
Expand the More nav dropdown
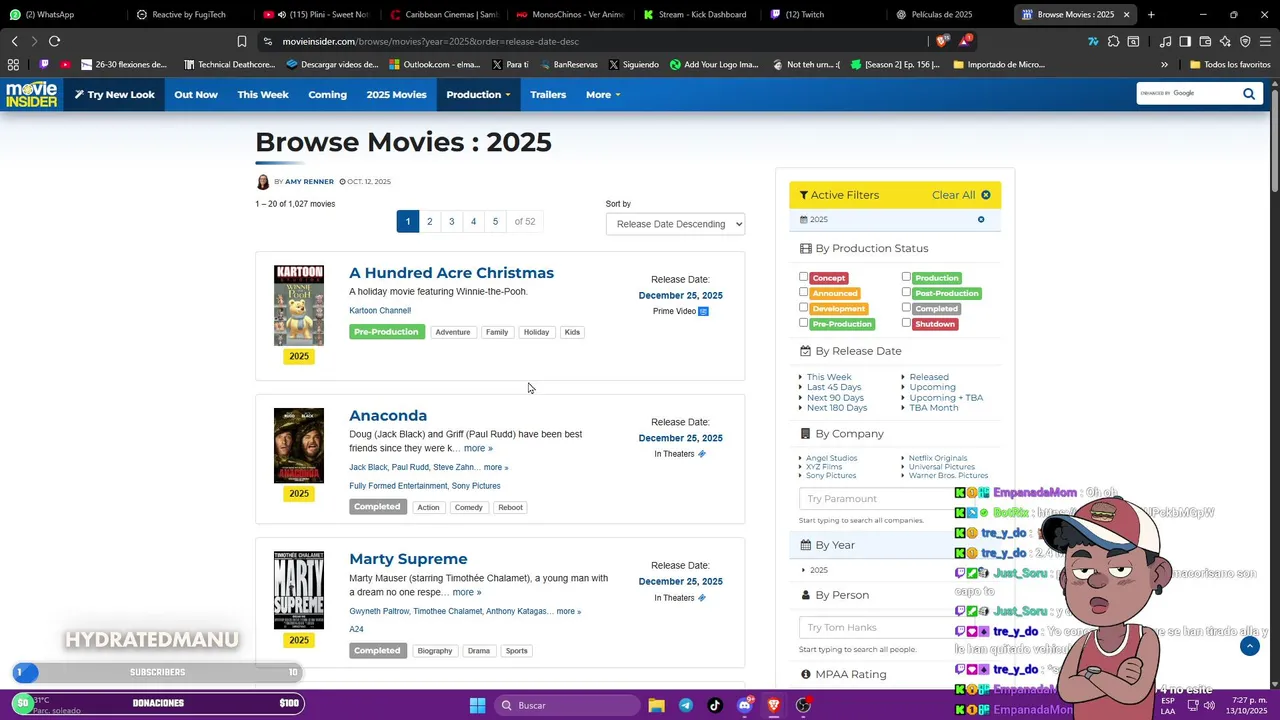coord(603,94)
